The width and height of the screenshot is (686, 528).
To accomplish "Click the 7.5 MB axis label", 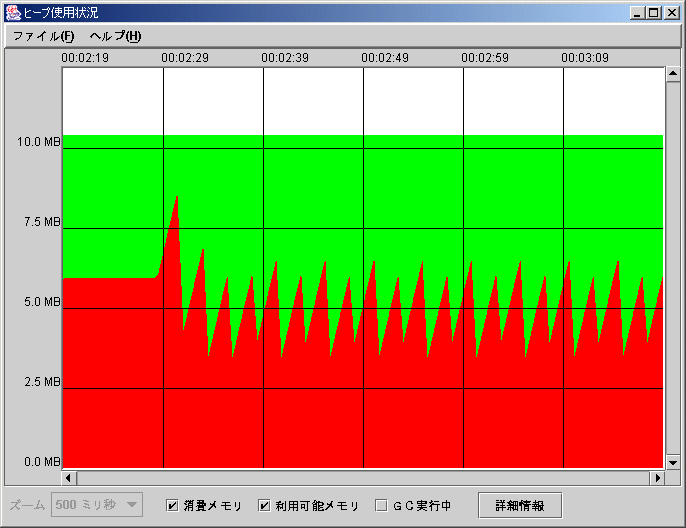I will pyautogui.click(x=42, y=222).
